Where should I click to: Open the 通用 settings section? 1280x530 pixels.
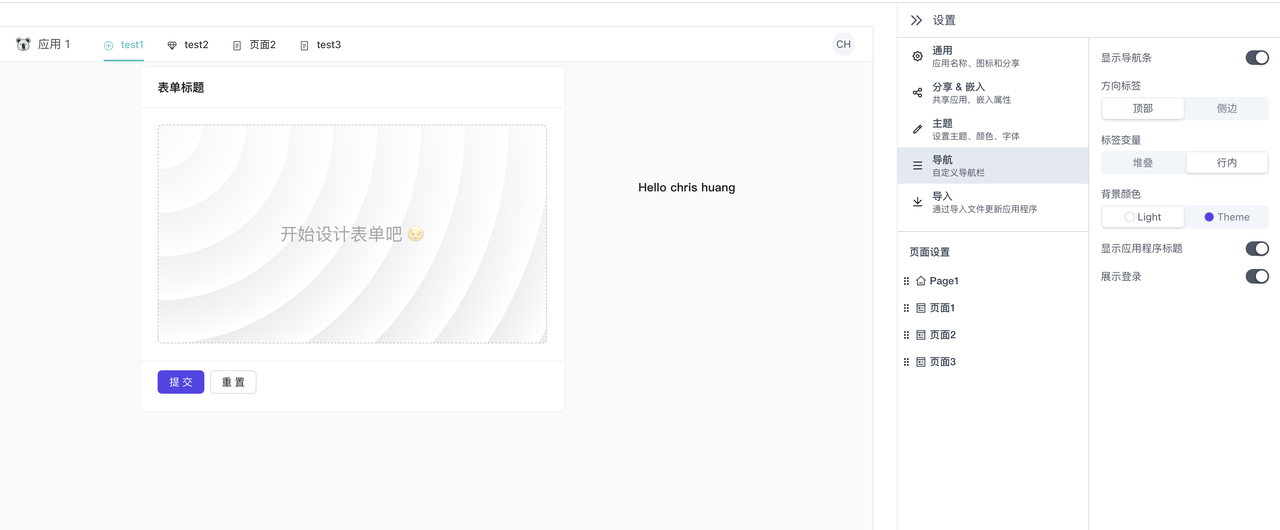(993, 56)
